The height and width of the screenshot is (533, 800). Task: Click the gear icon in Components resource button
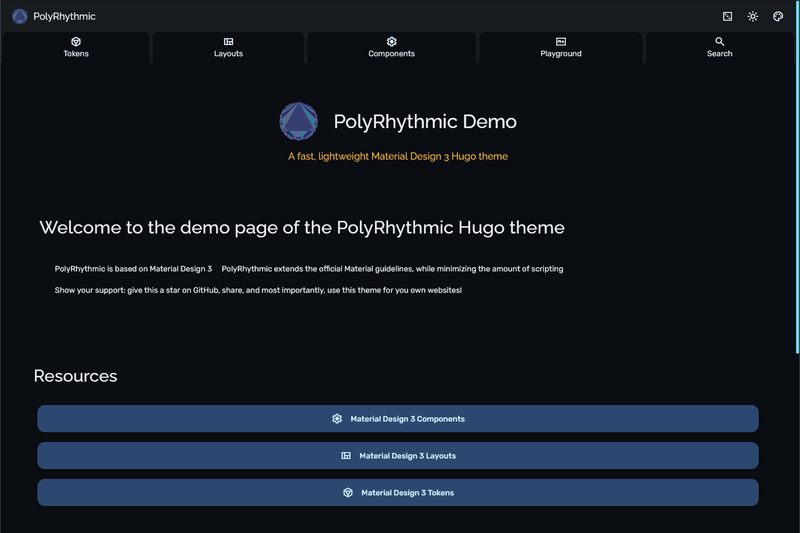(337, 419)
